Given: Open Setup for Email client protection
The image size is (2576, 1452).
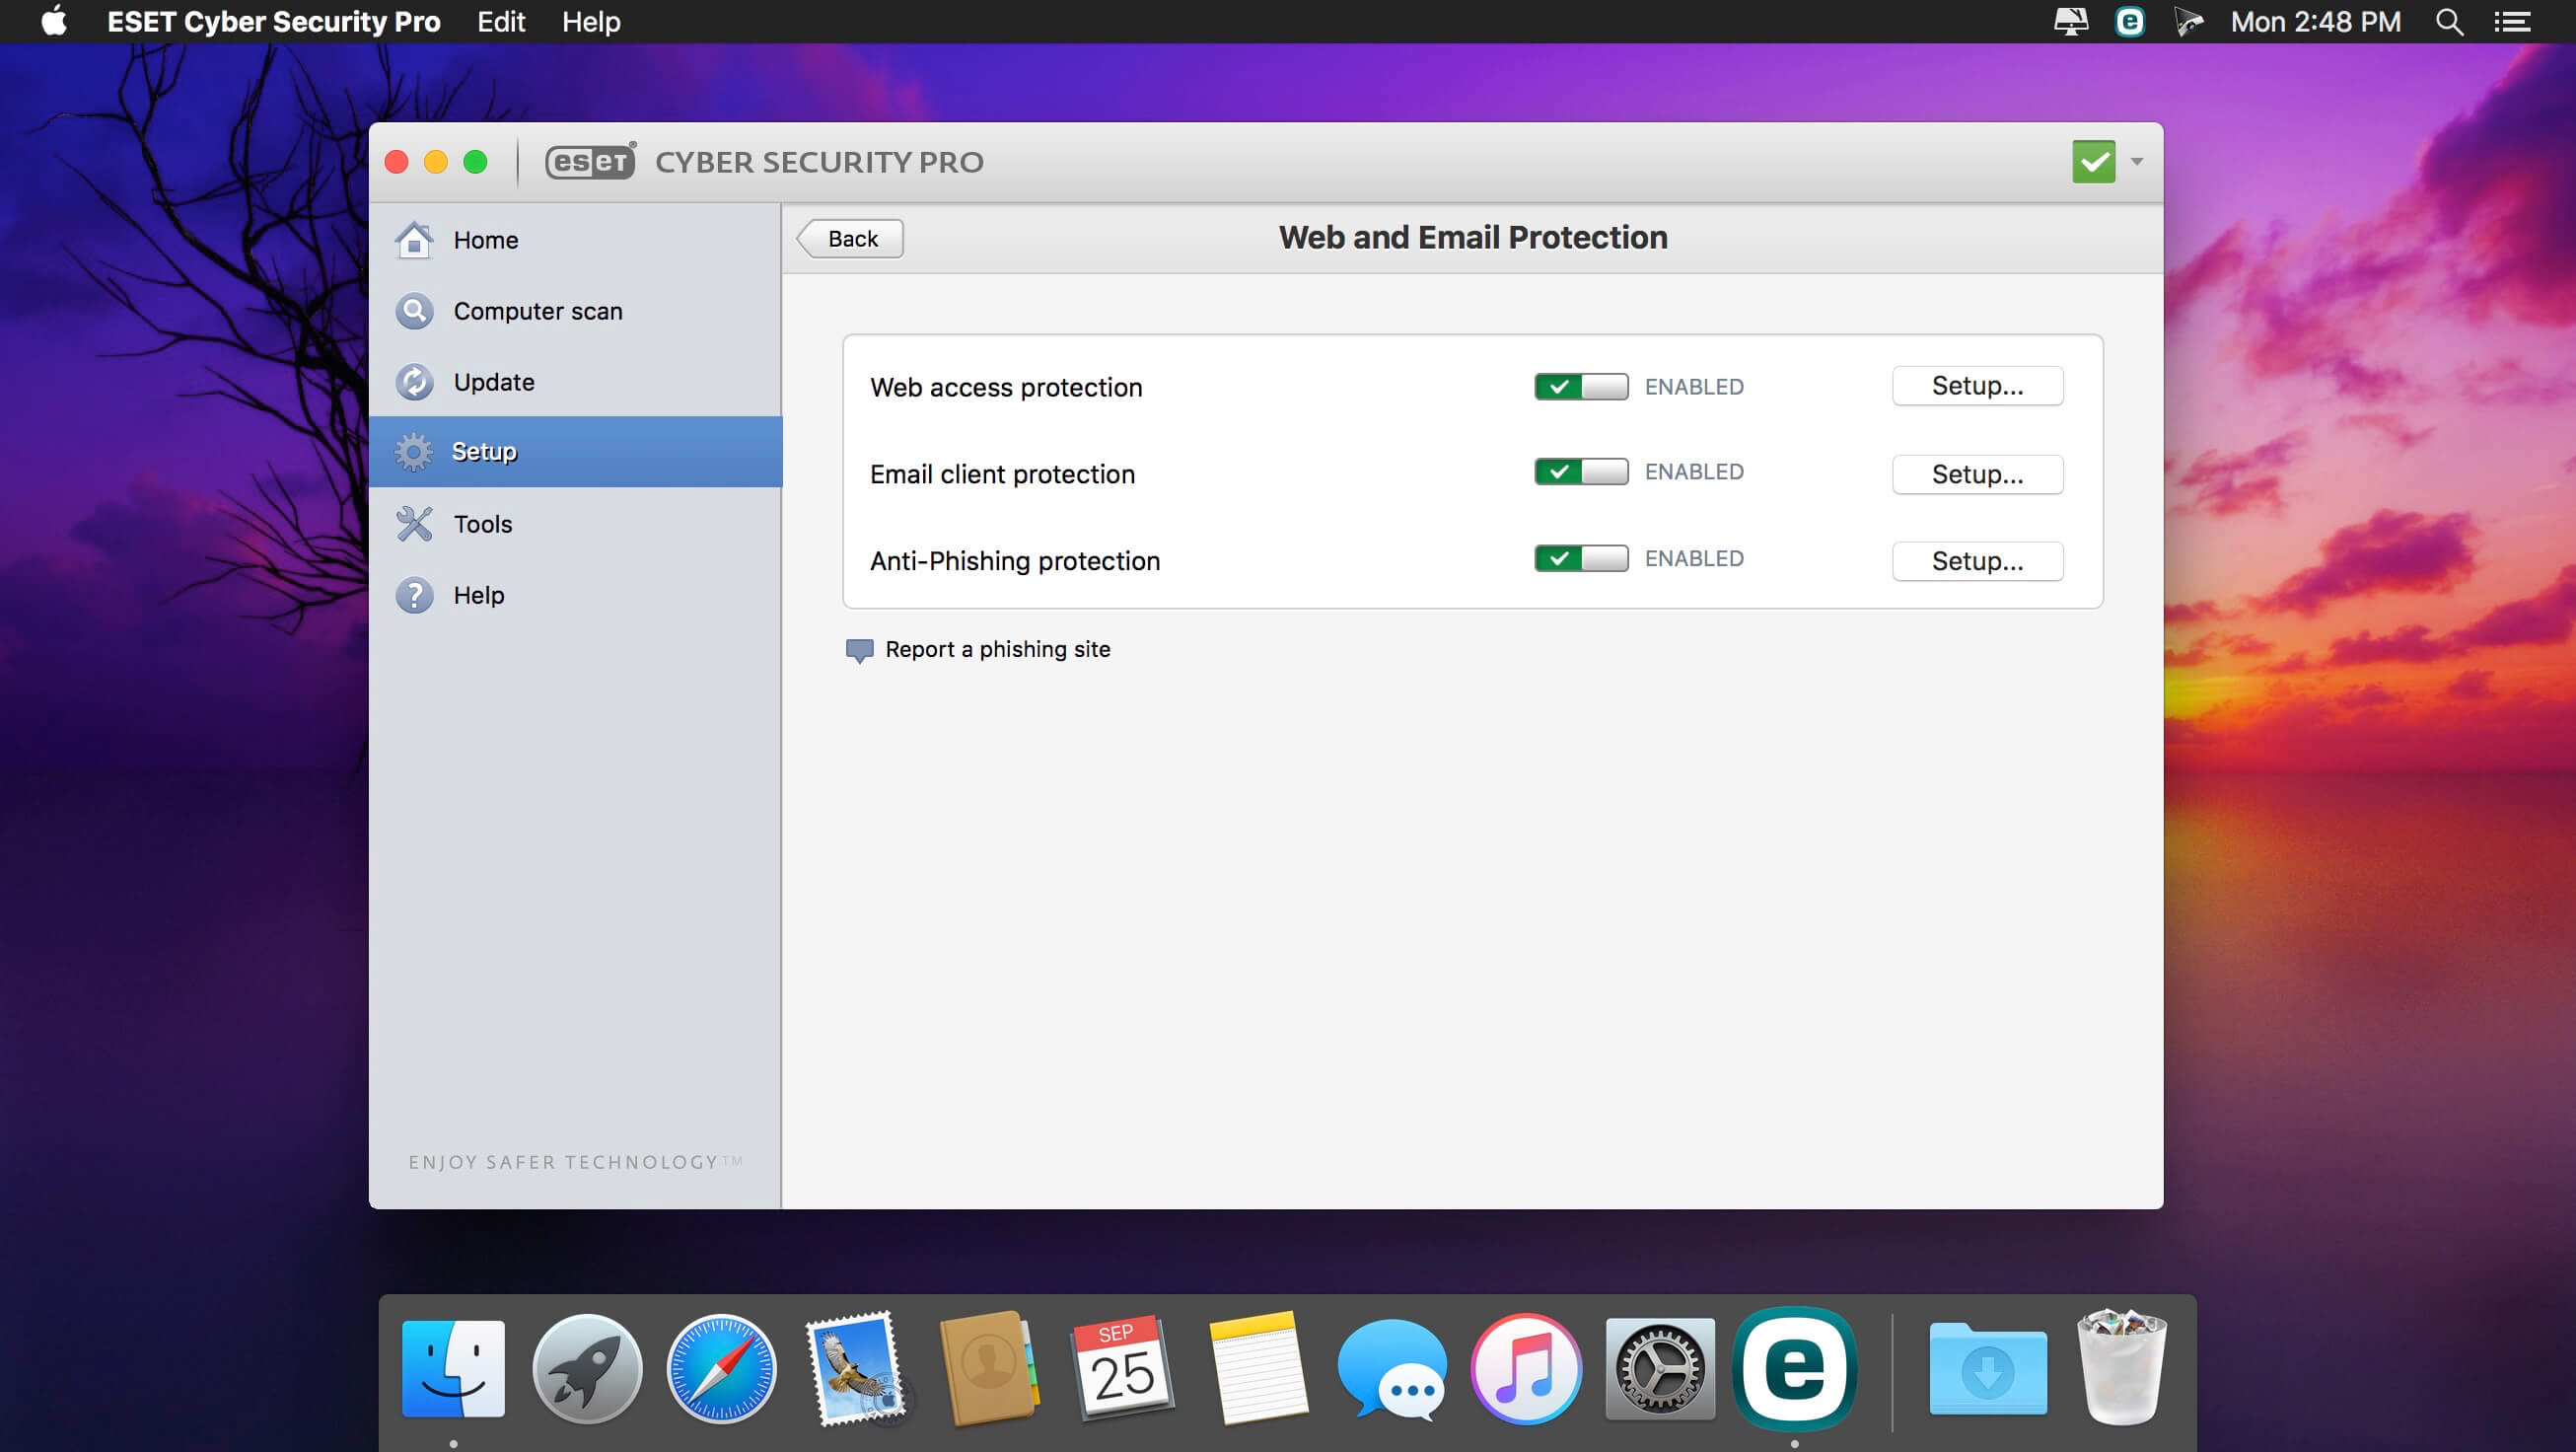Looking at the screenshot, I should click(x=1977, y=474).
